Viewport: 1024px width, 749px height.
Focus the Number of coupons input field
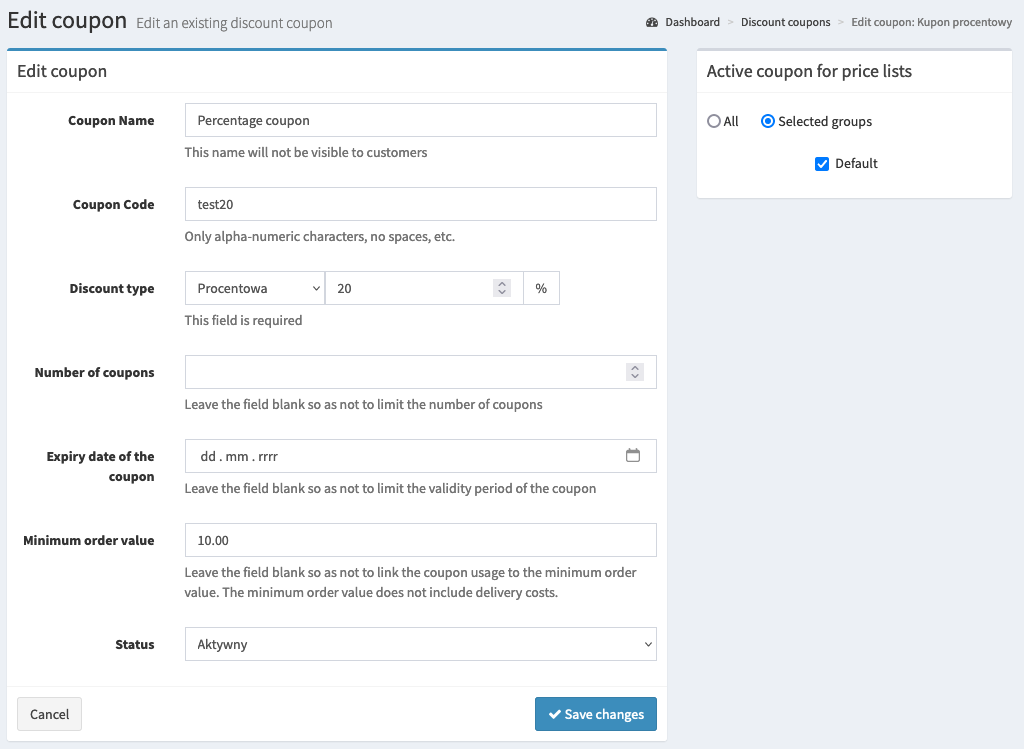(421, 372)
